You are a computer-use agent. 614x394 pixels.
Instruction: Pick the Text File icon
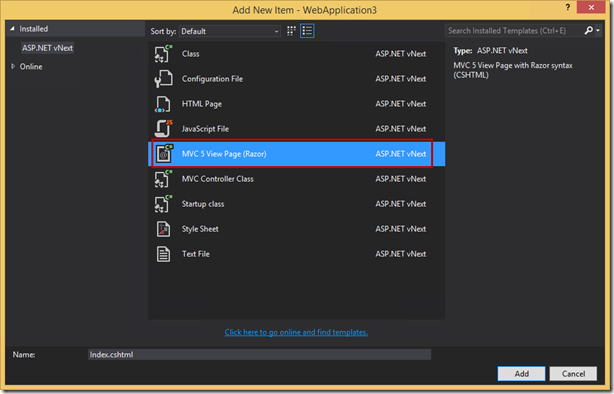click(x=163, y=254)
